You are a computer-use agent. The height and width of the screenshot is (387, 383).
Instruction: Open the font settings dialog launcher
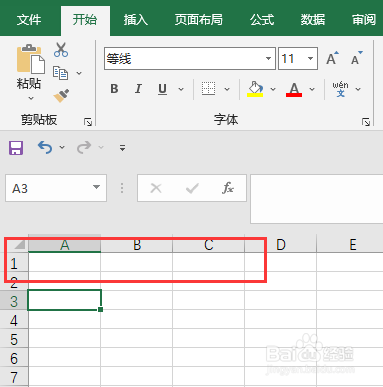[366, 122]
